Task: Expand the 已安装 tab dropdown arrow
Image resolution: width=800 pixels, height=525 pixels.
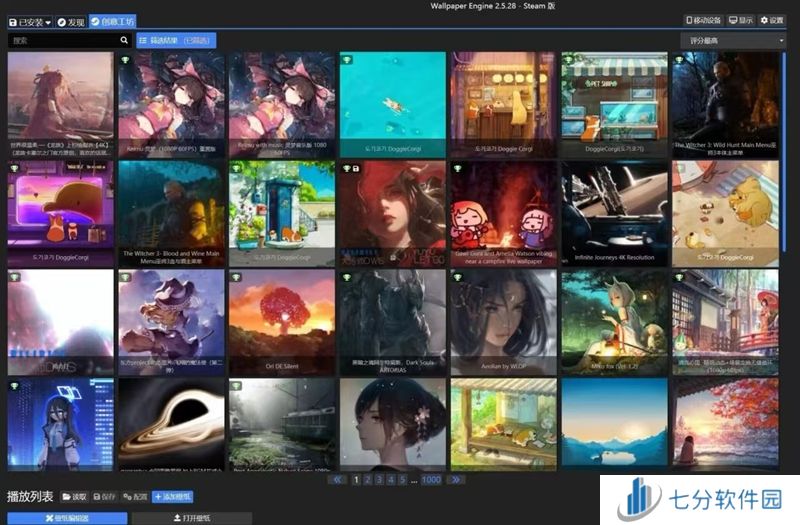Action: 48,22
